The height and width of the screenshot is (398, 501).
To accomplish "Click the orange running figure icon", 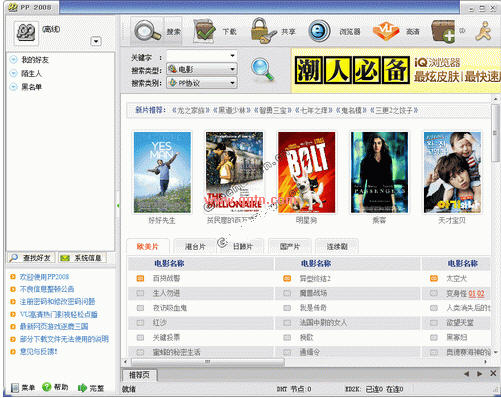I will (484, 31).
